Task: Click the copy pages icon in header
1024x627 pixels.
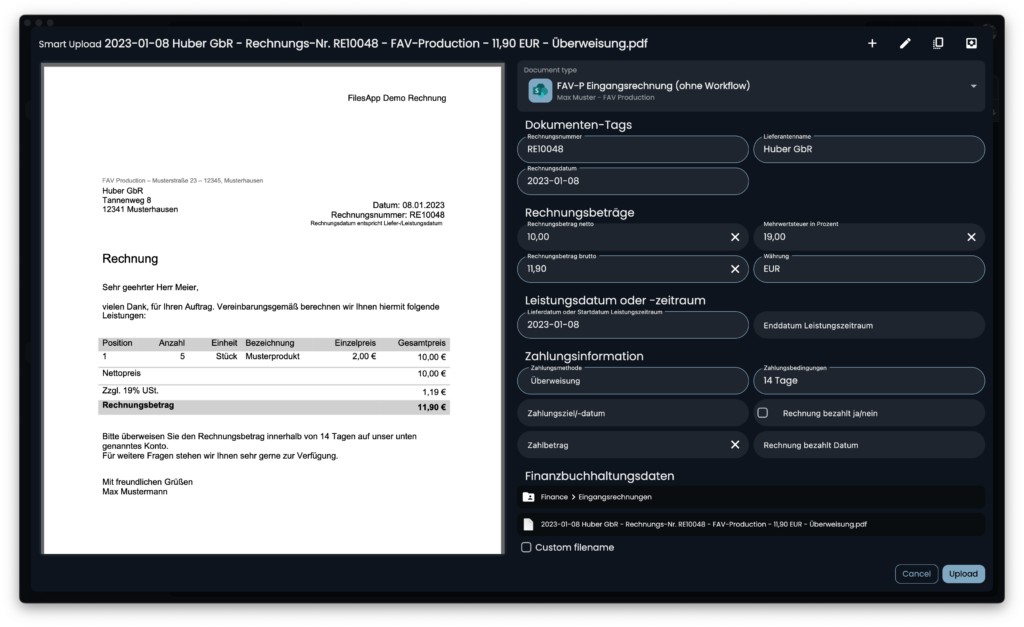Action: coord(938,43)
